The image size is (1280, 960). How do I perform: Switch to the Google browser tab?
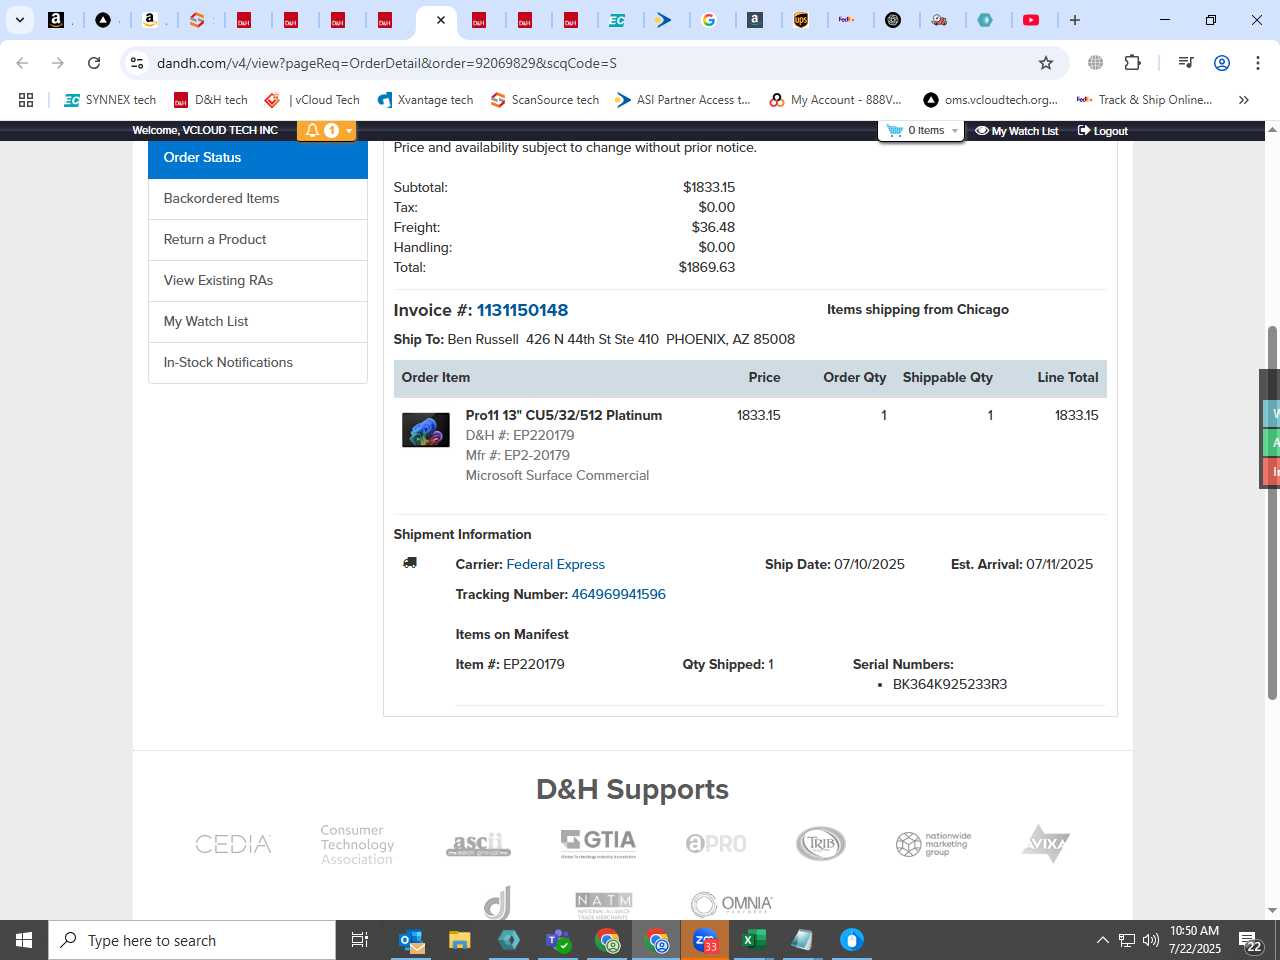tap(709, 20)
